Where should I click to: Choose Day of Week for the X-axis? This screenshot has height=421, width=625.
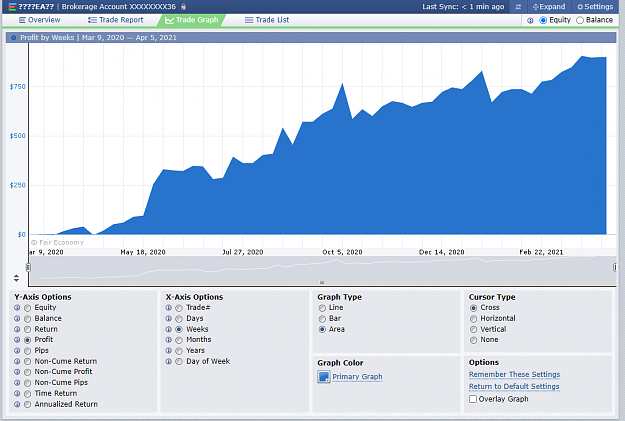(x=179, y=362)
